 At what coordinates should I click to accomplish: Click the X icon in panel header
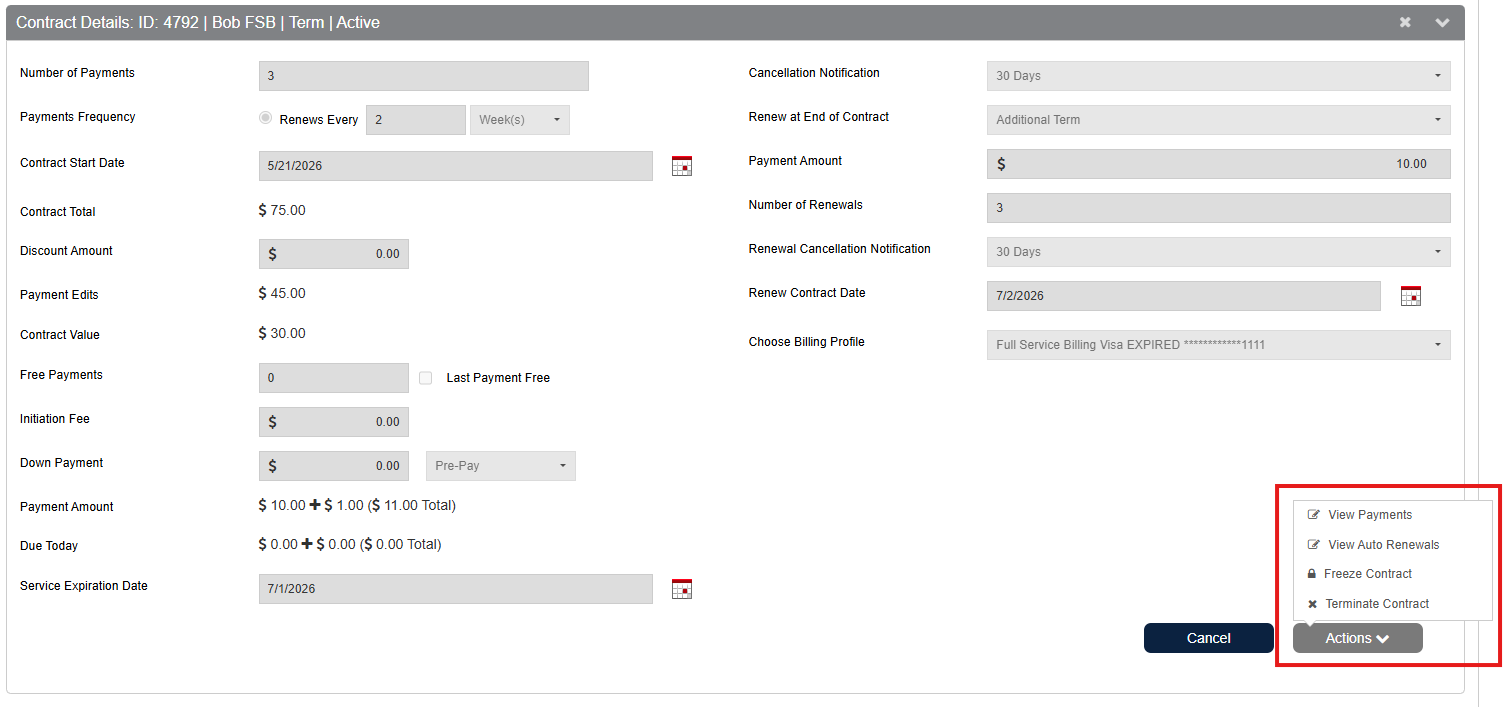(1405, 22)
